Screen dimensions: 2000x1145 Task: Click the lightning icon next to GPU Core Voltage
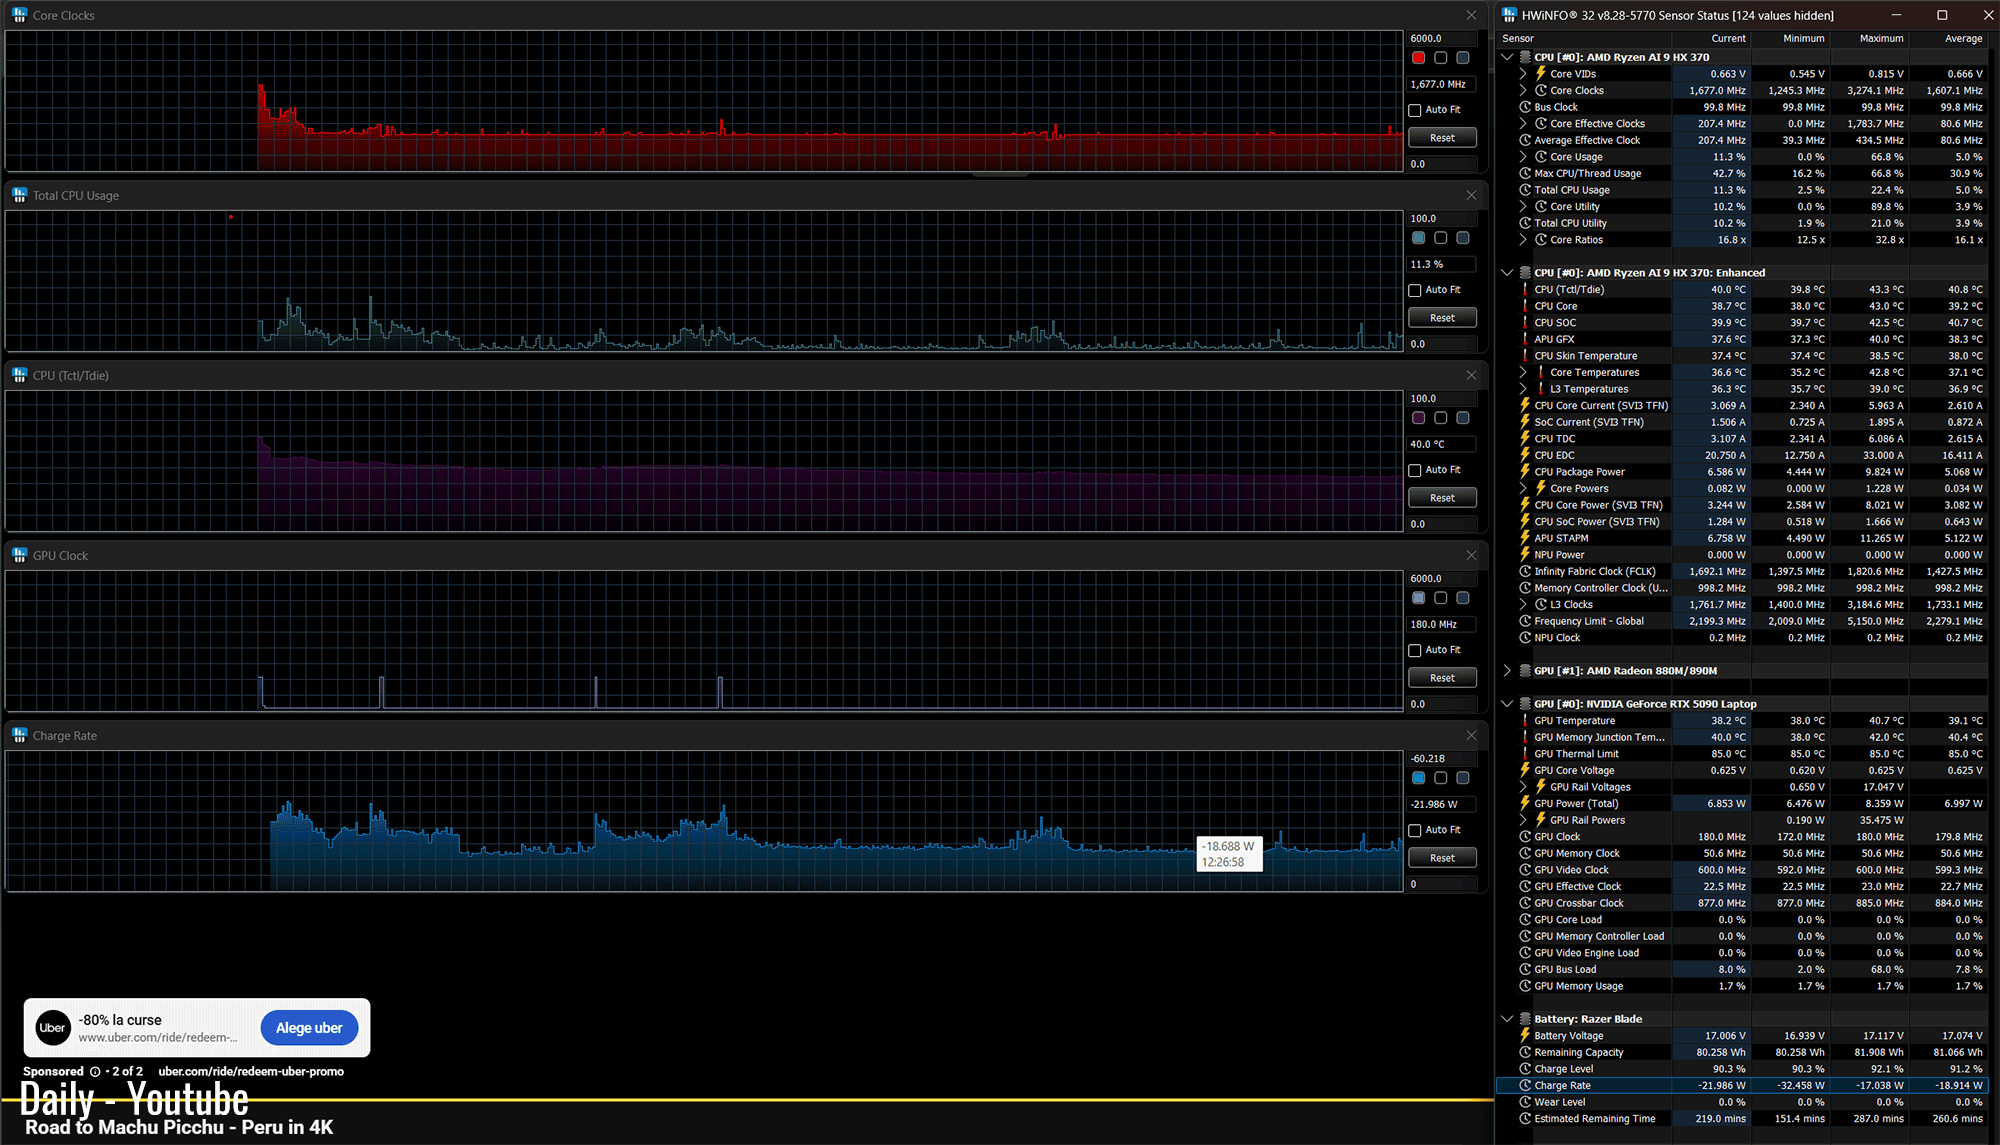pos(1525,771)
